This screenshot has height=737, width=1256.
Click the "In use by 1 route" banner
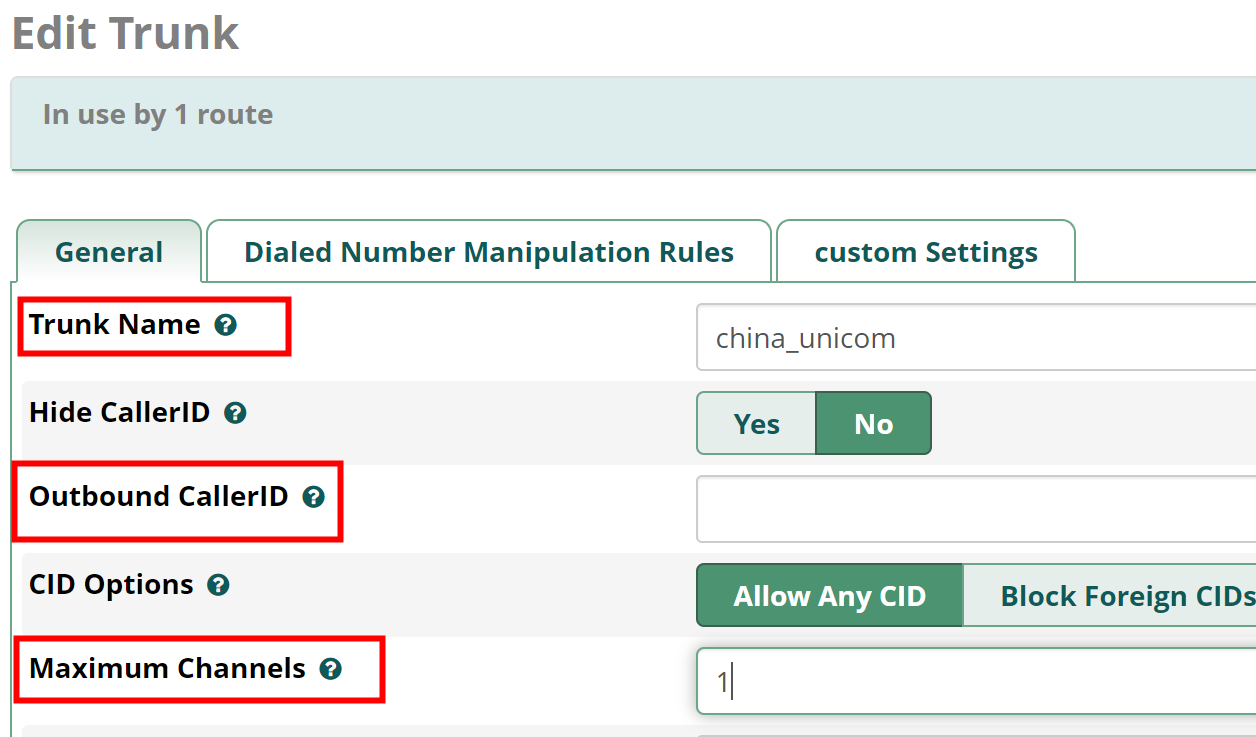pos(633,123)
